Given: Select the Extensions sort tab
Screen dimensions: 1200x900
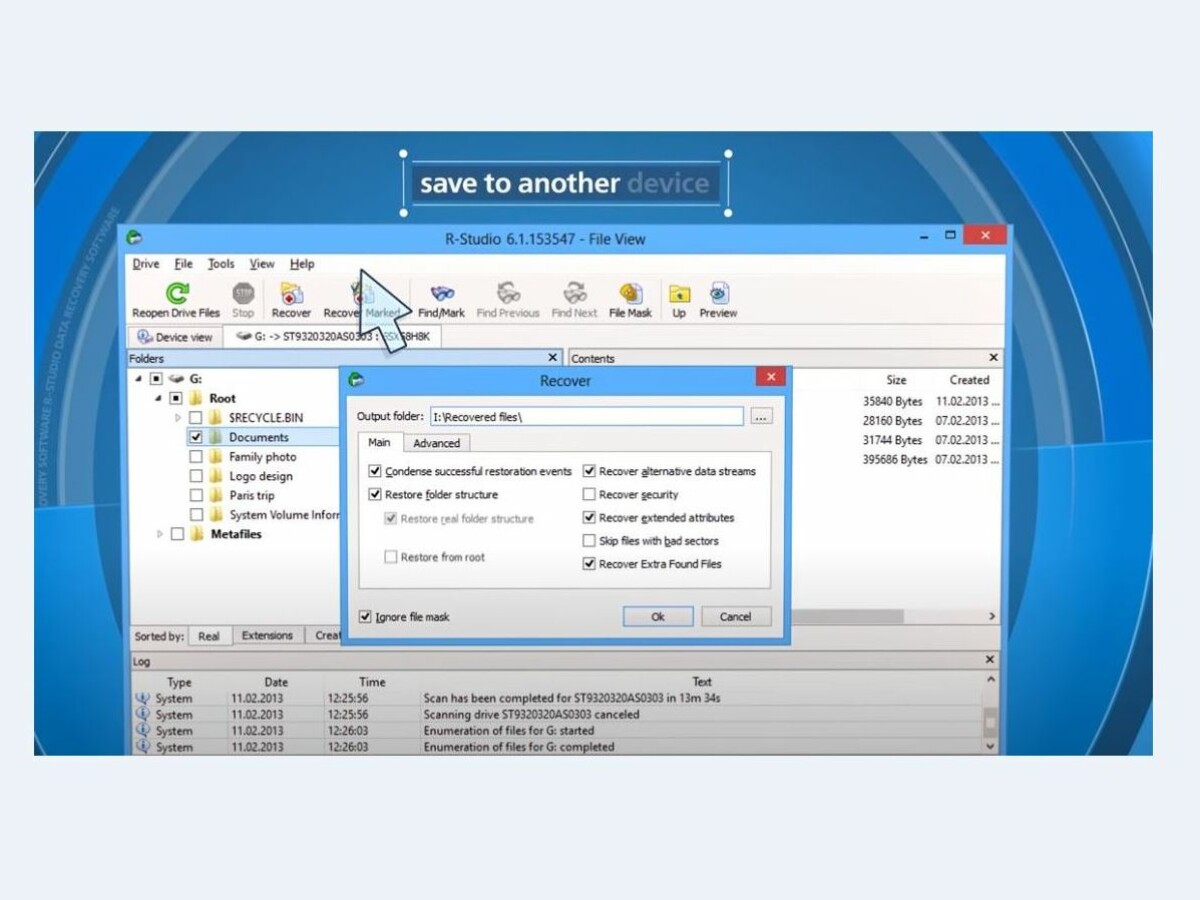Looking at the screenshot, I should (x=267, y=635).
